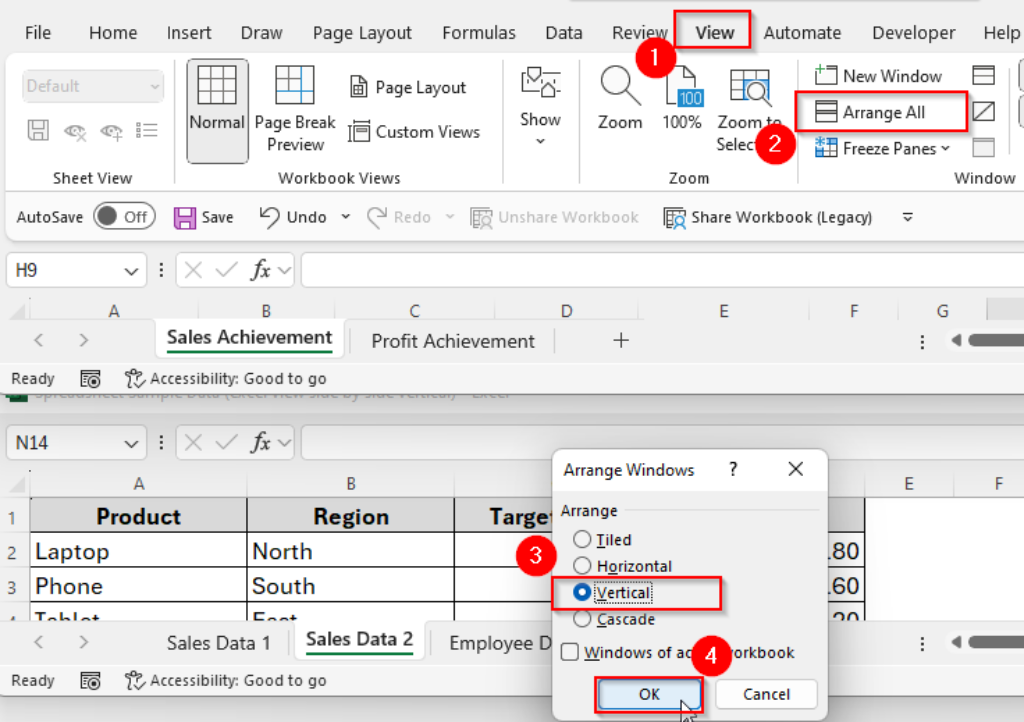Select the Tiled arrange option
1024x722 pixels.
(580, 539)
